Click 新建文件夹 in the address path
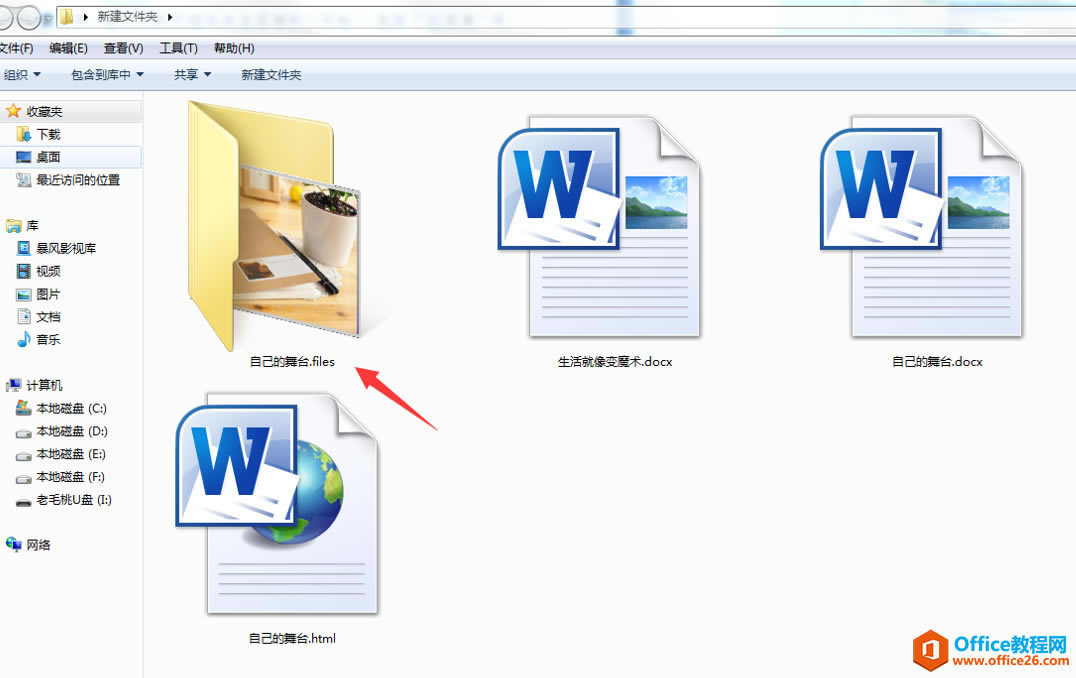Viewport: 1076px width, 678px height. [127, 16]
